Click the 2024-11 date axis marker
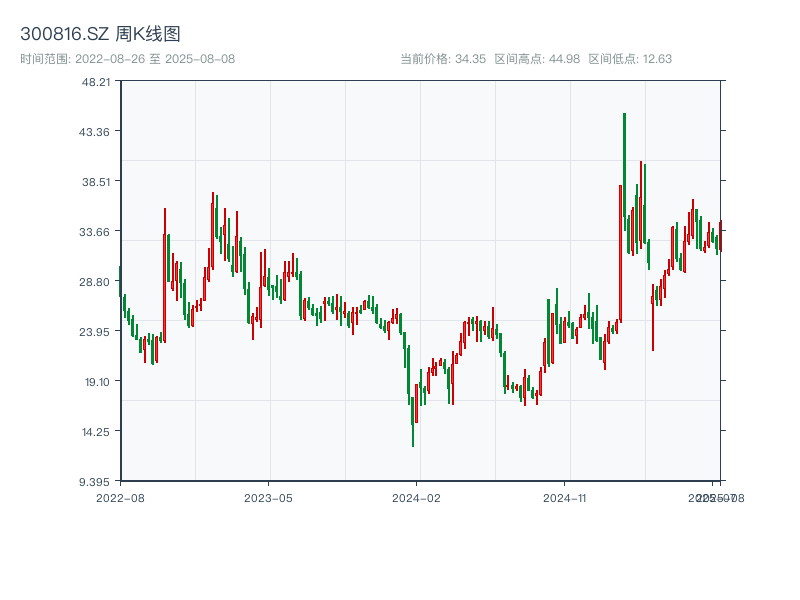Screen dimensions: 800x600 tap(565, 497)
